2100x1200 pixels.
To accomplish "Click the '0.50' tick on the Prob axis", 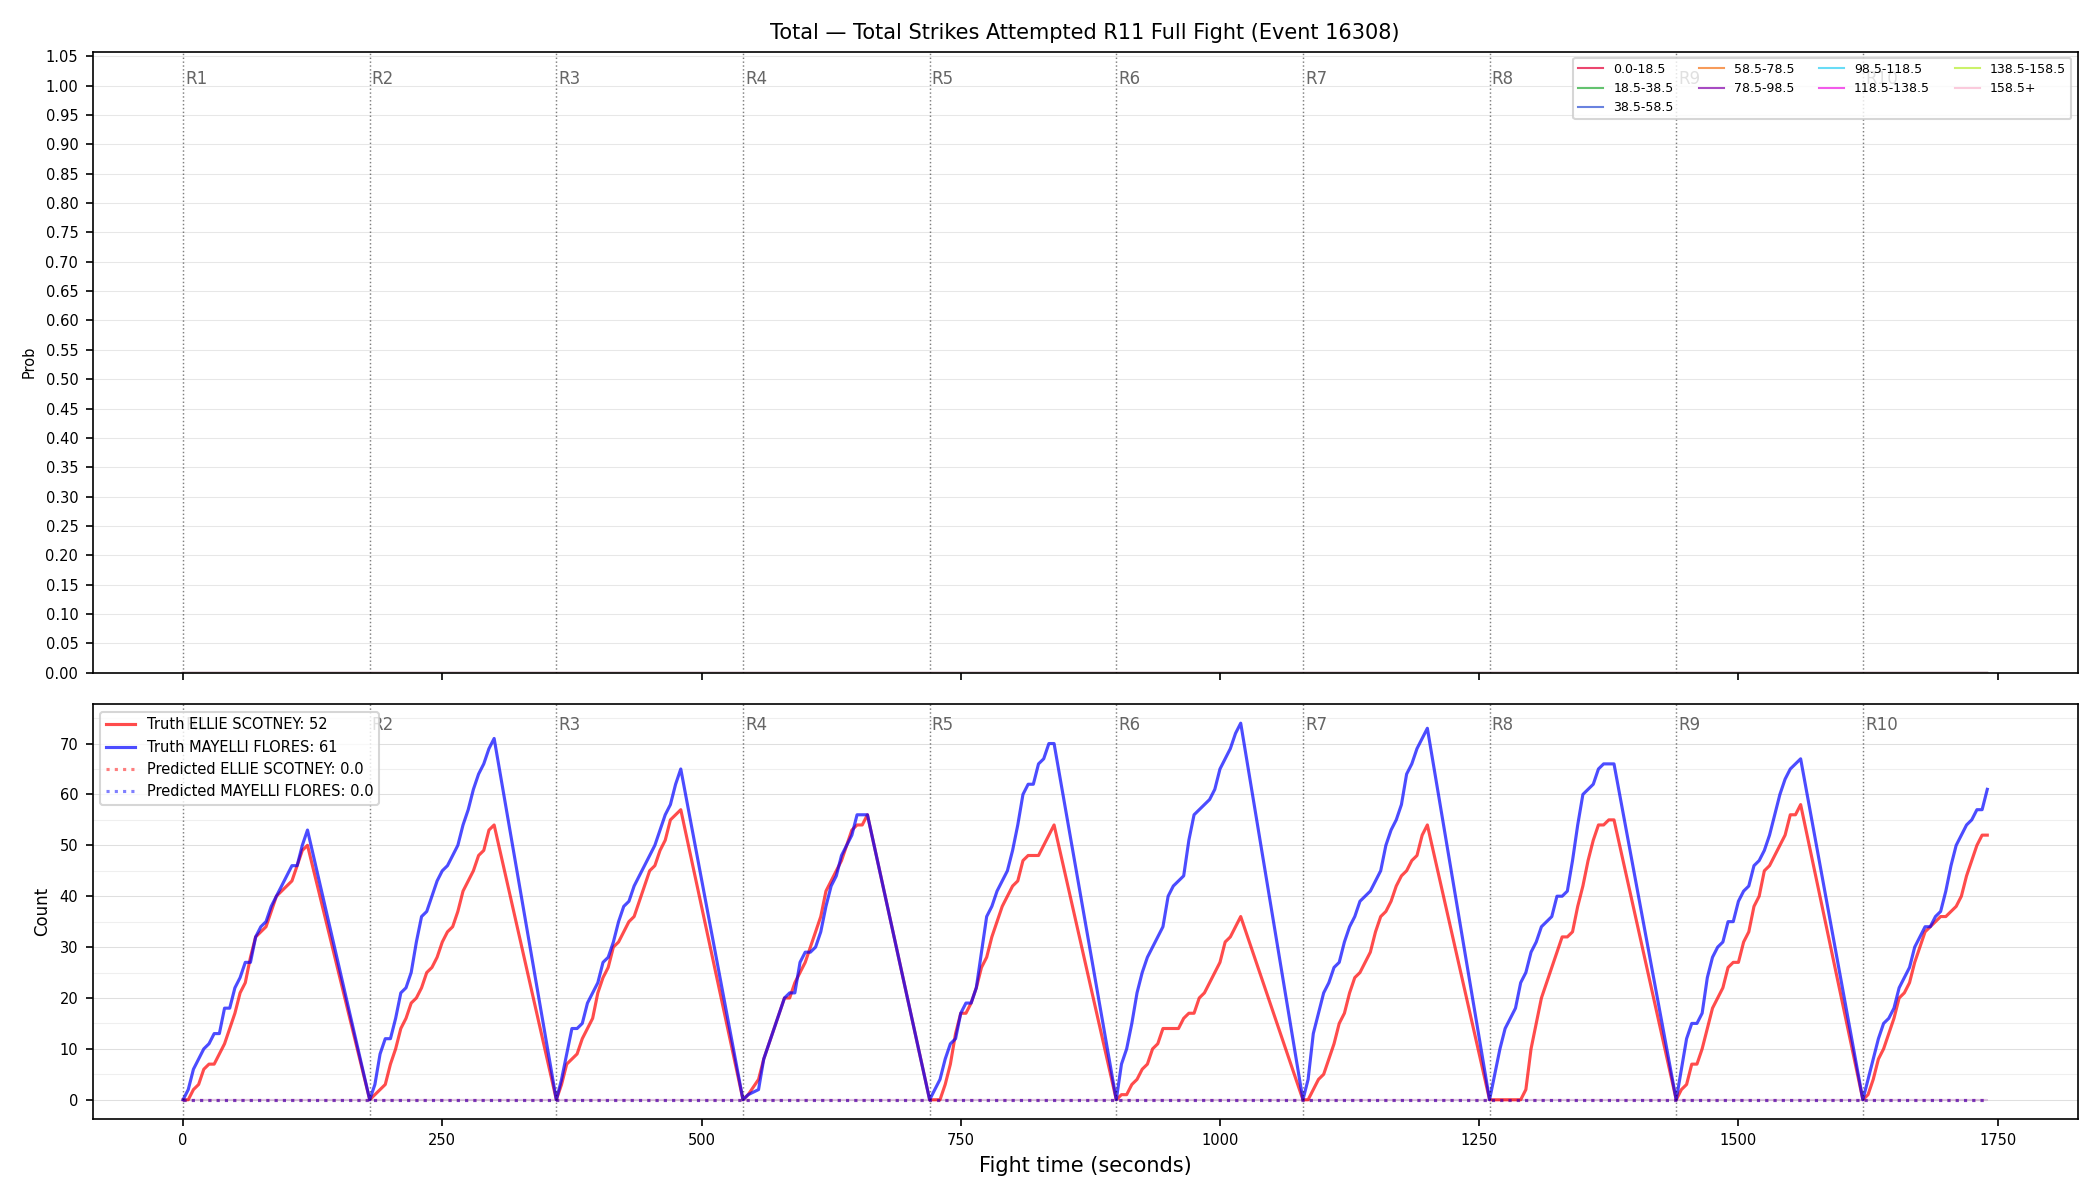I will [62, 380].
